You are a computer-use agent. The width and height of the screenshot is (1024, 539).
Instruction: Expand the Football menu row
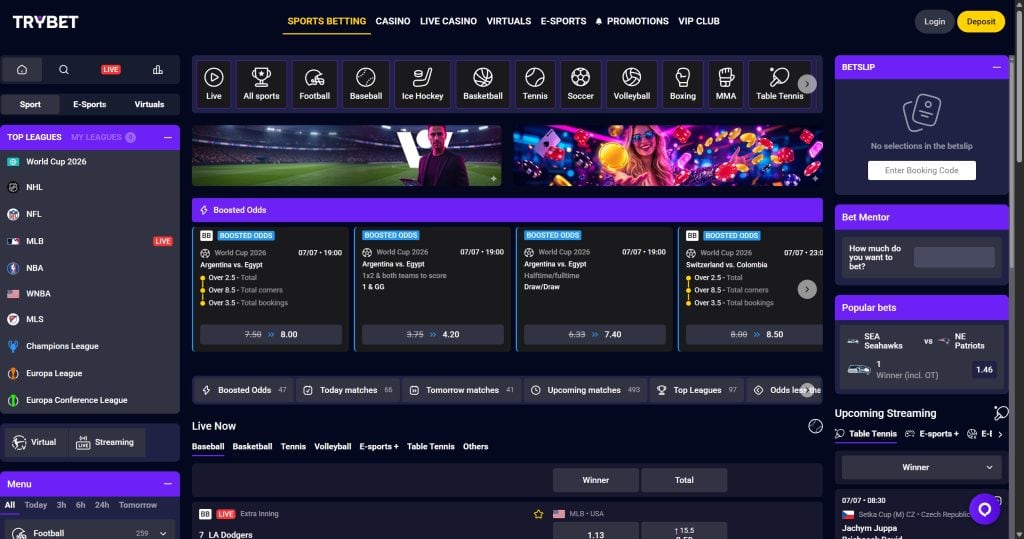[89, 533]
